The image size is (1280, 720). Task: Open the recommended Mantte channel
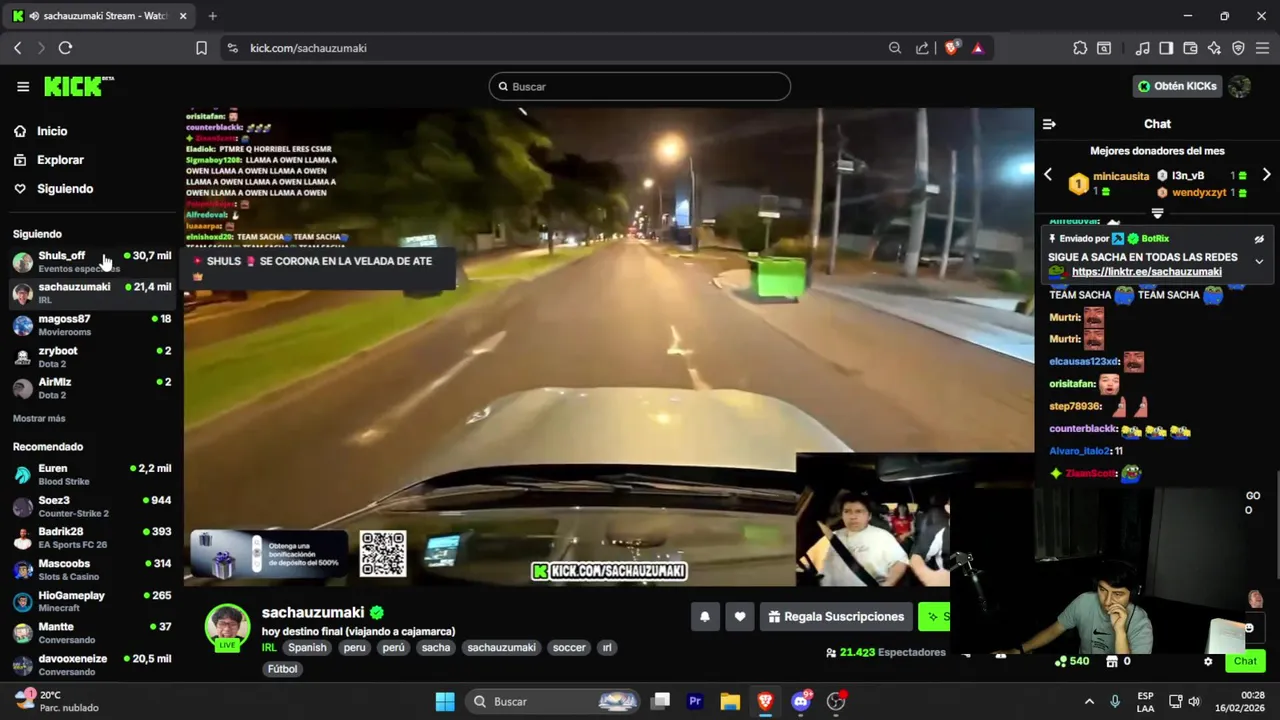point(92,633)
